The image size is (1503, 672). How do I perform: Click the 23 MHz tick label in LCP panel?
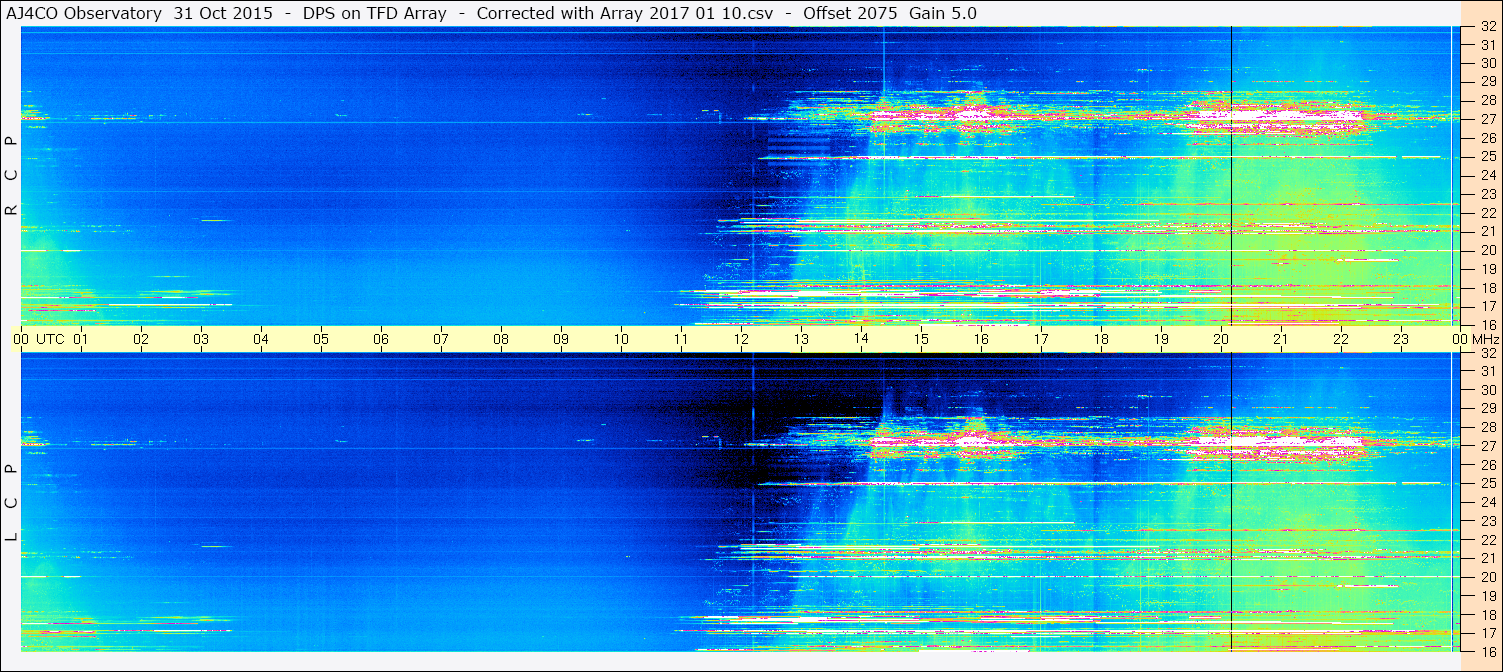[x=1487, y=521]
